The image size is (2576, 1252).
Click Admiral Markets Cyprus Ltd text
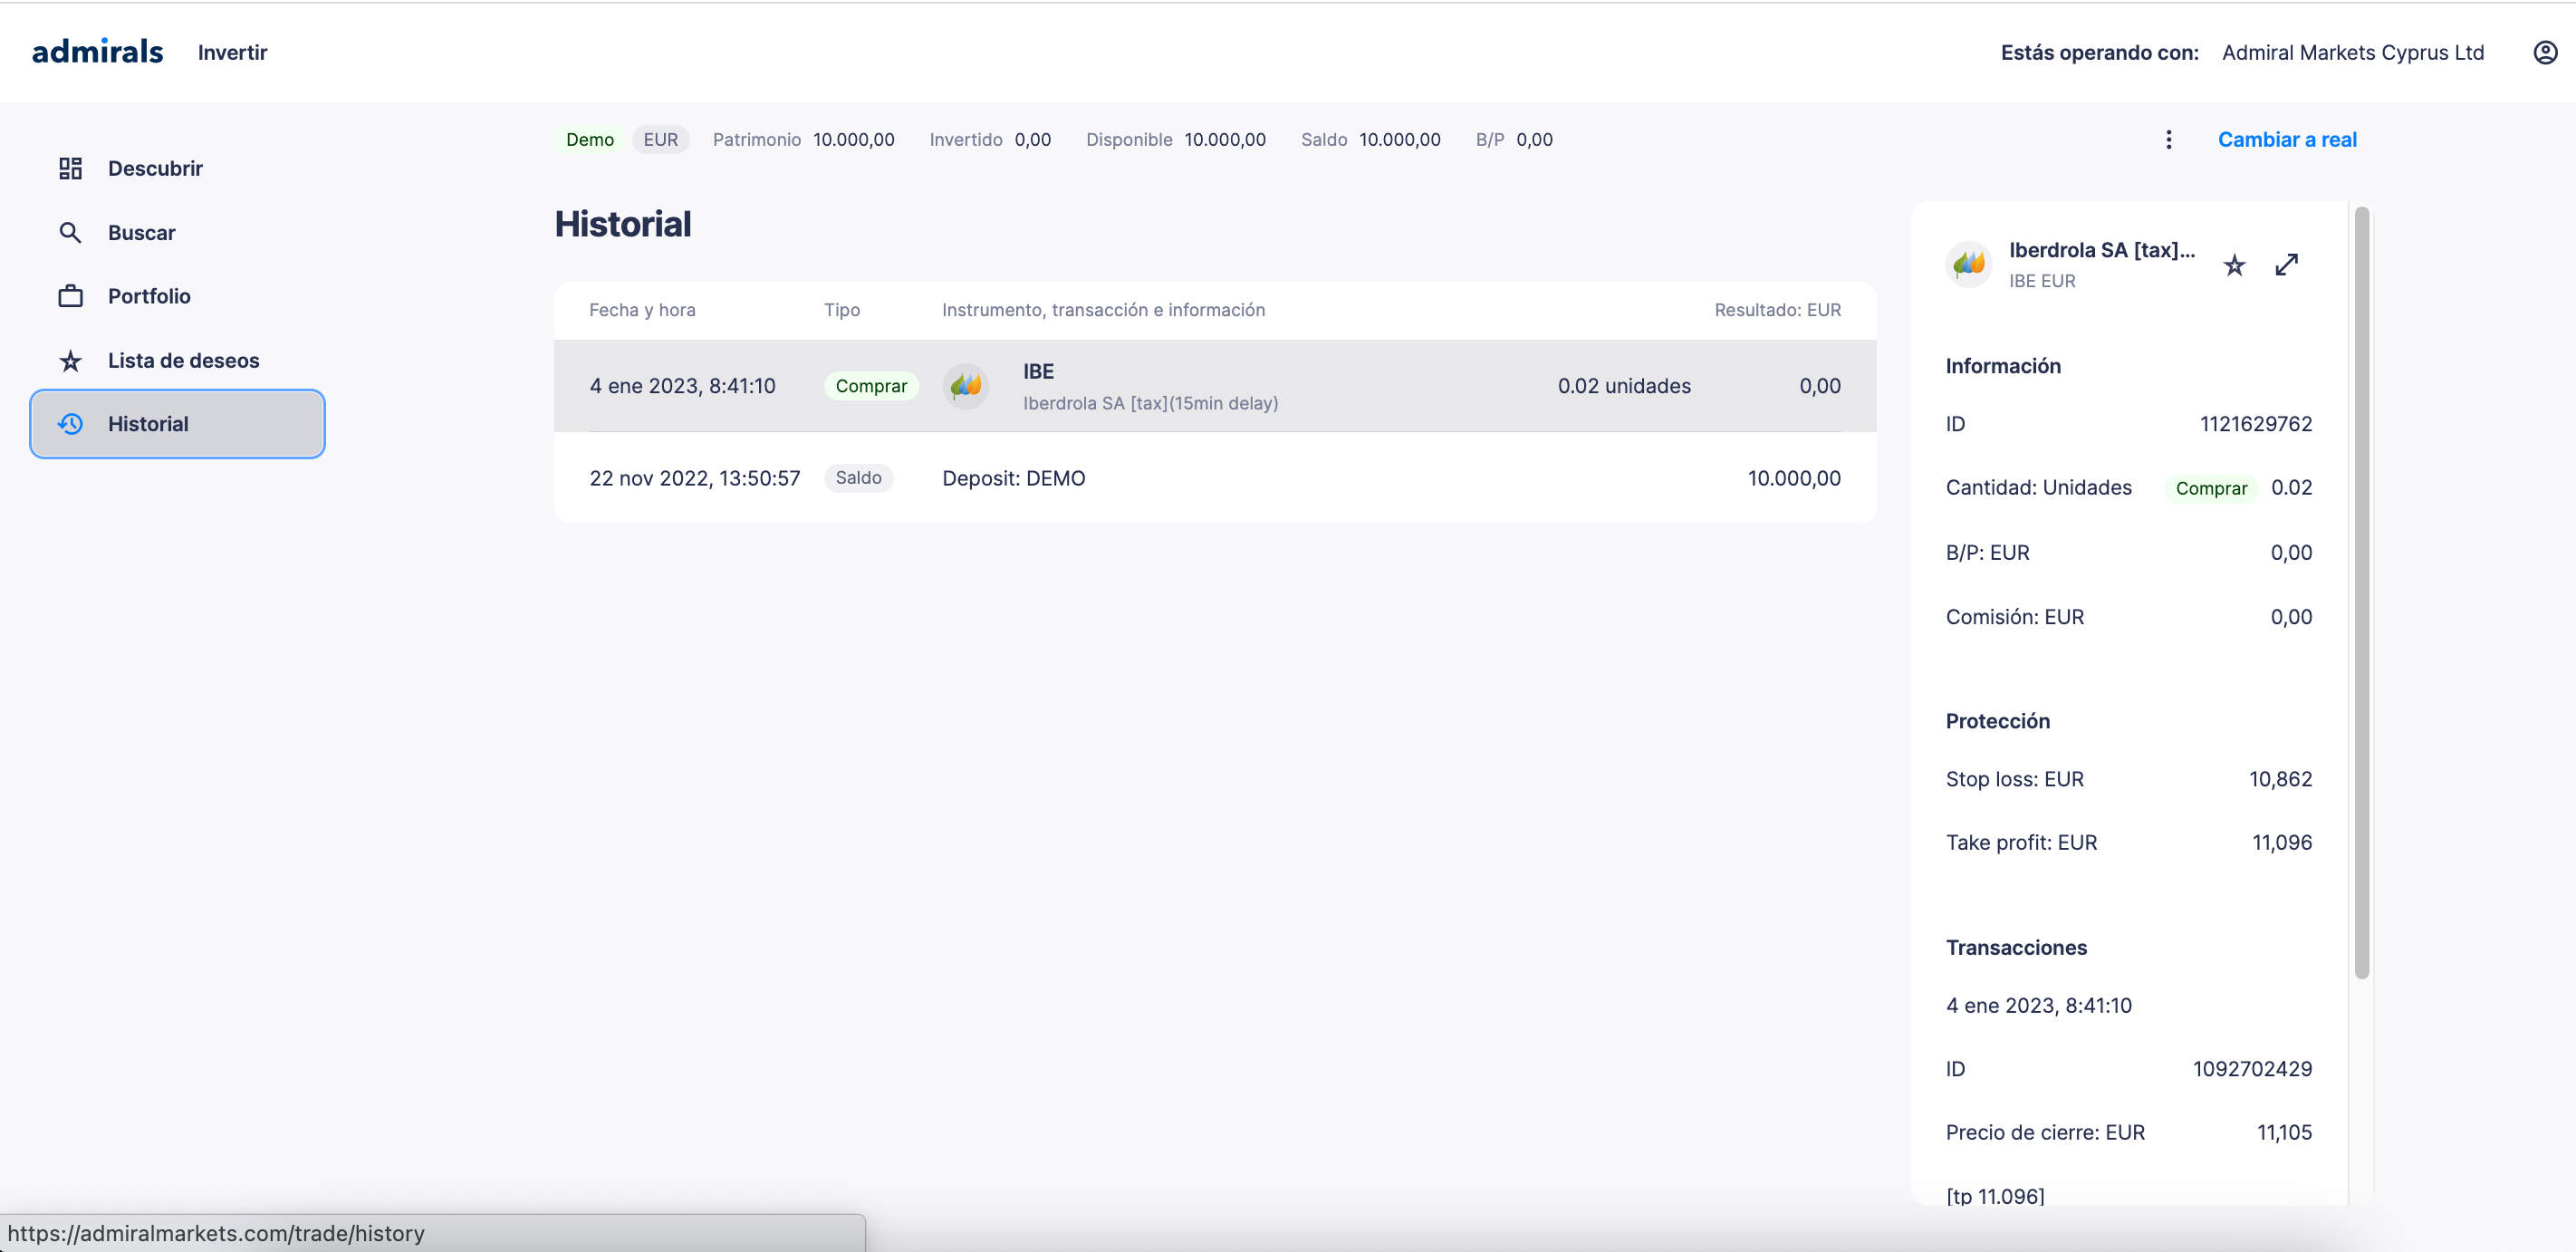point(2353,52)
